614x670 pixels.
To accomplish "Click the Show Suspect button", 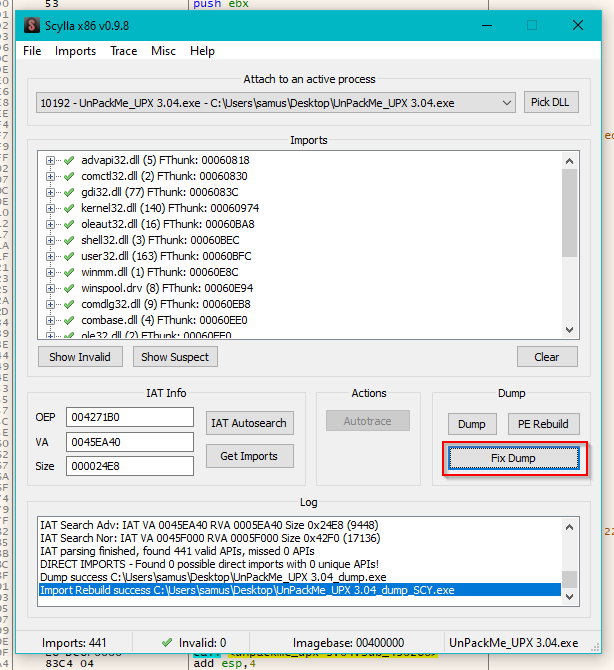I will click(175, 357).
